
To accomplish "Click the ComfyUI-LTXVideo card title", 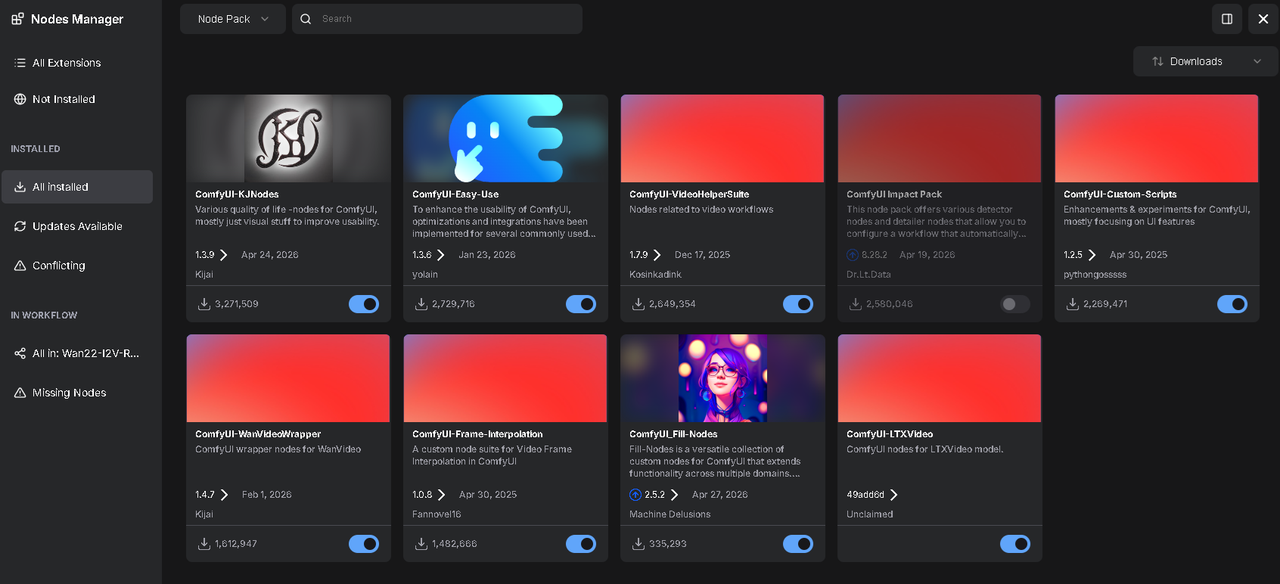I will pos(889,434).
